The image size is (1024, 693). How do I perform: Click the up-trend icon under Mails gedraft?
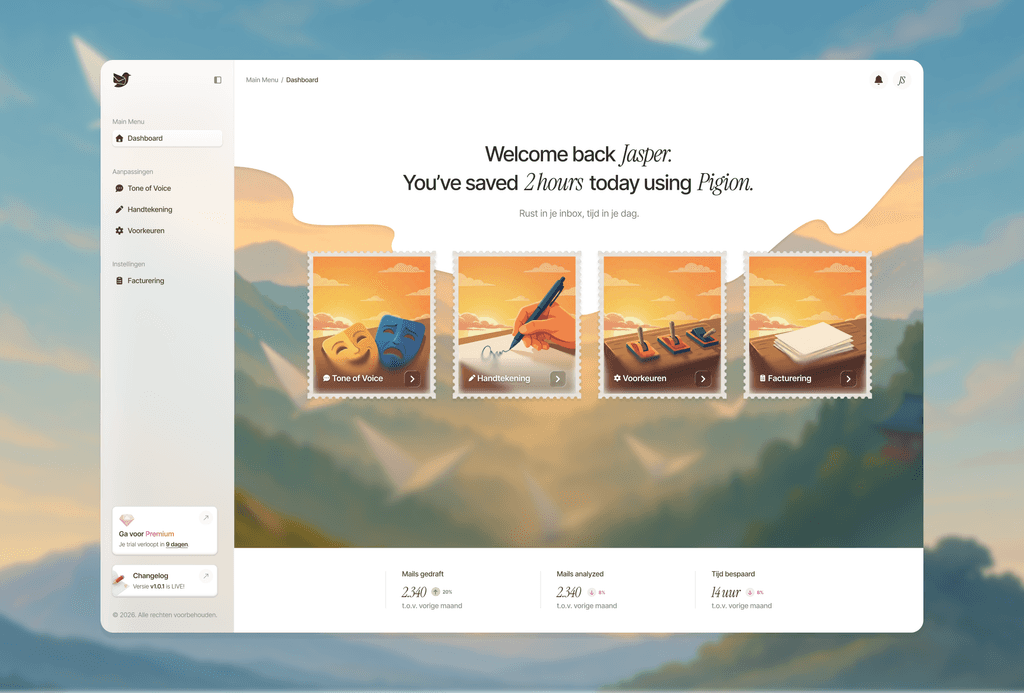click(x=436, y=592)
